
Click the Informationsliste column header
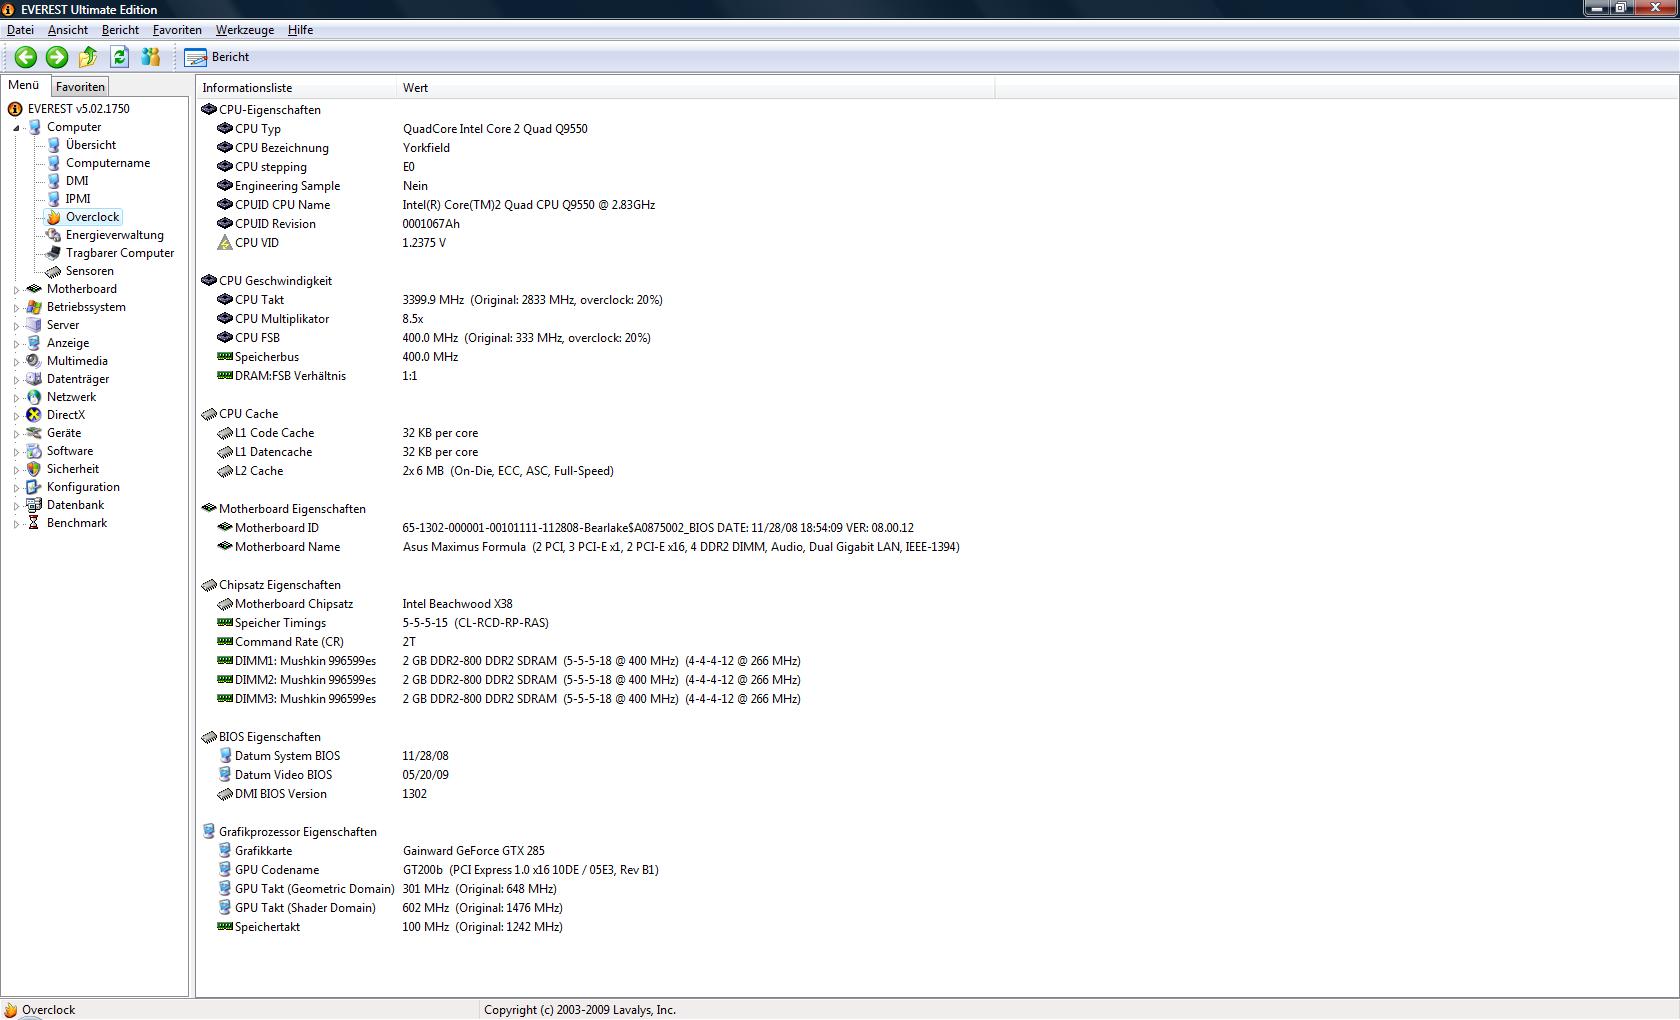(x=296, y=88)
